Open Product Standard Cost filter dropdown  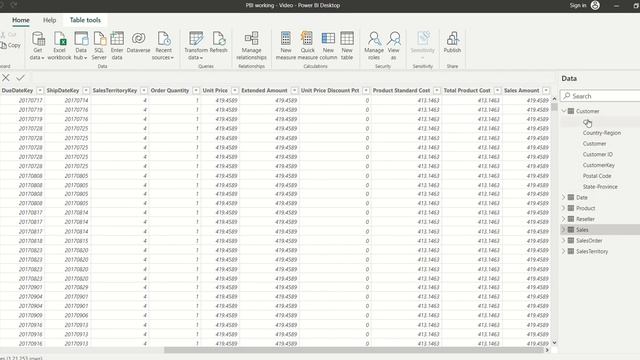437,91
